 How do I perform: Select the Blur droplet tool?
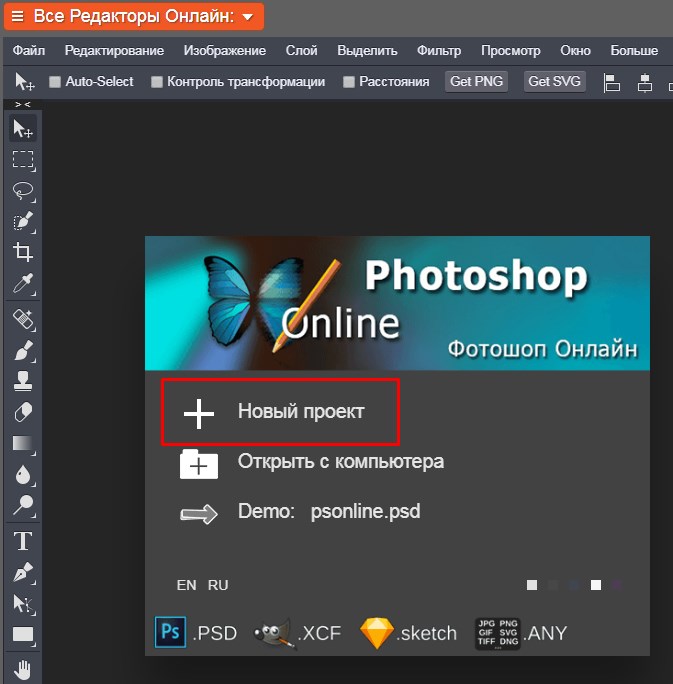(x=23, y=474)
